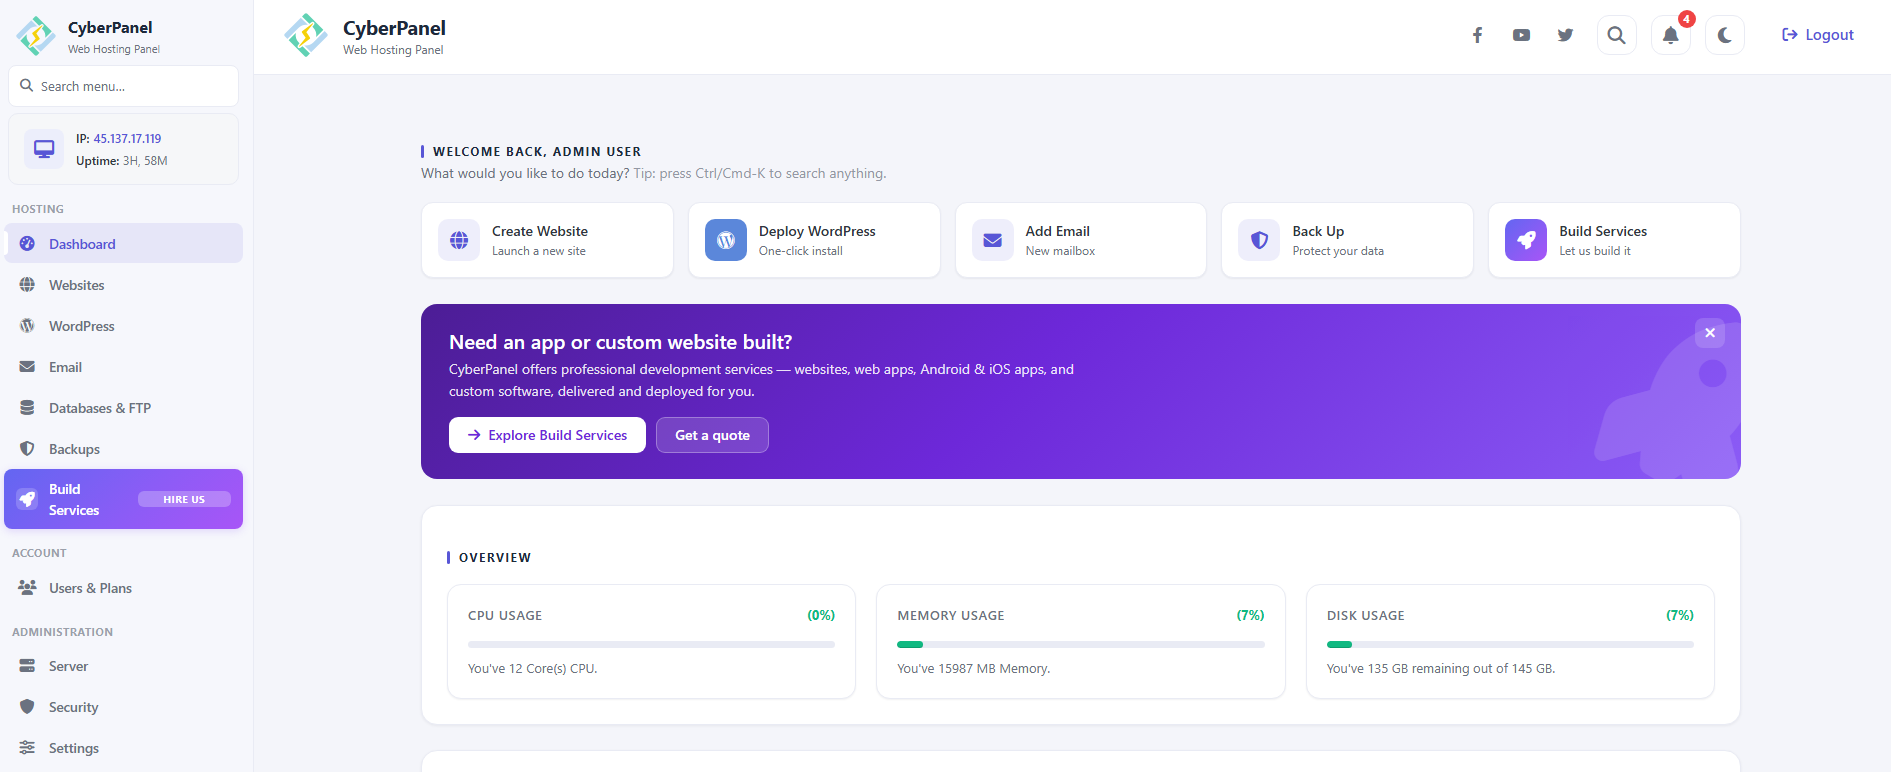
Task: Open the Twitter icon link in the header
Action: [1565, 35]
